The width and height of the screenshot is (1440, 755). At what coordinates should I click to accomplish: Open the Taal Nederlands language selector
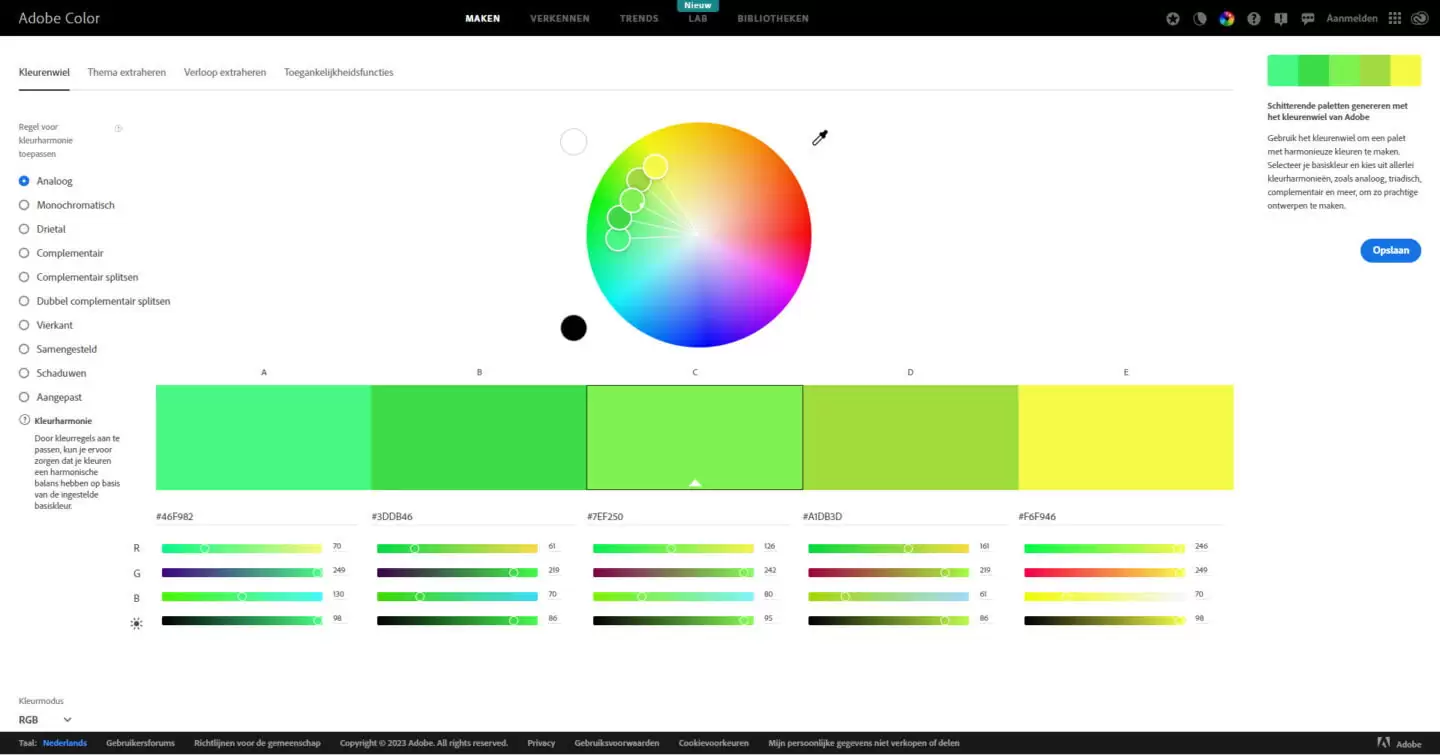pos(64,742)
